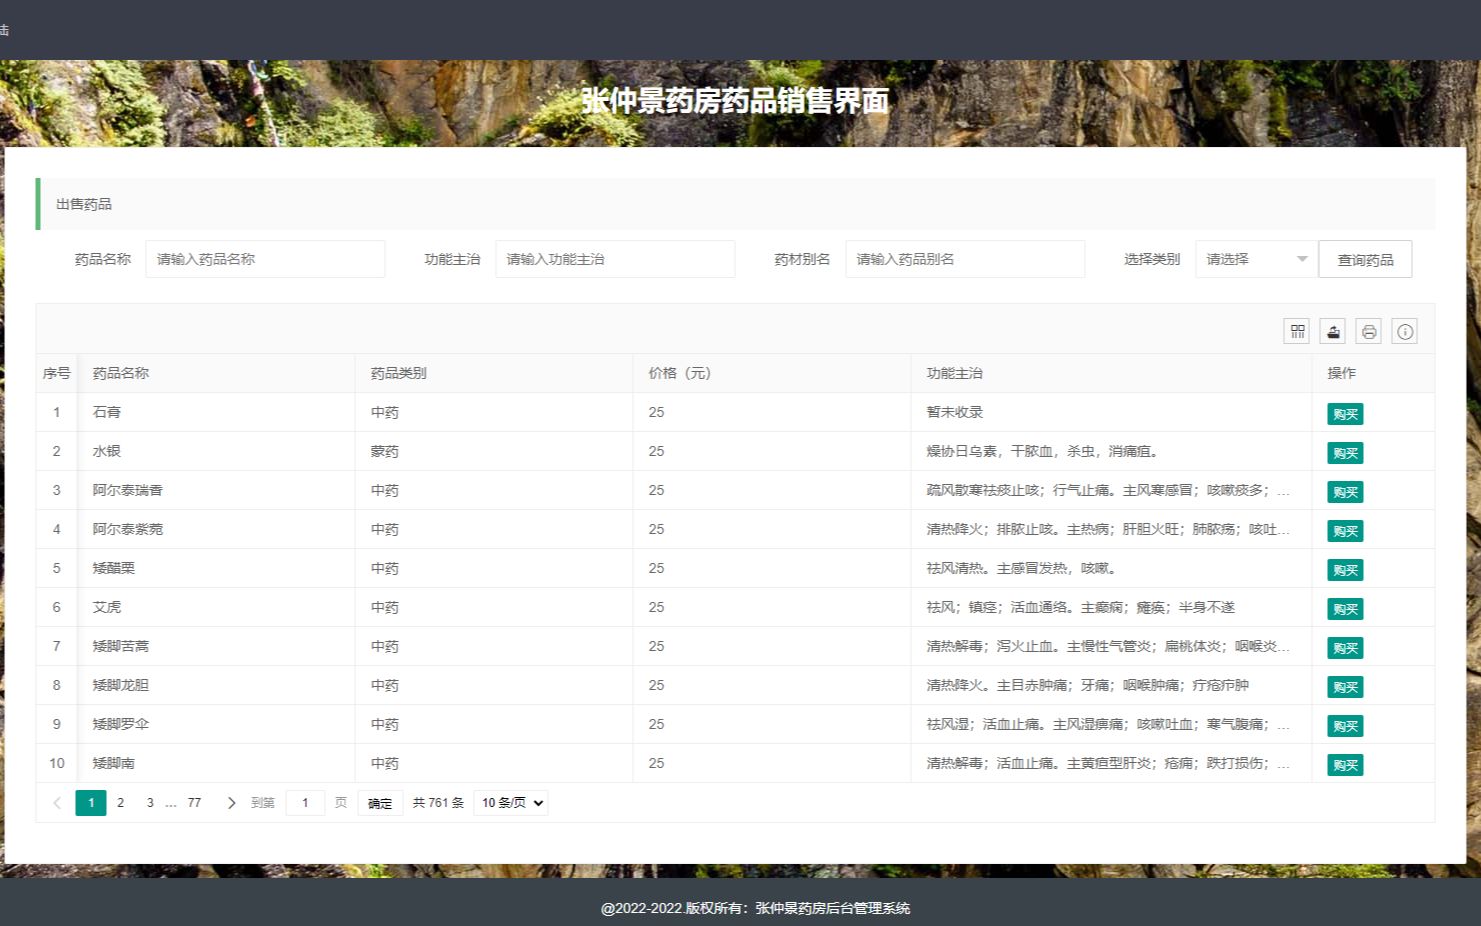Viewport: 1481px width, 926px height.
Task: Click 购买 for 矮脚罗伞
Action: point(1345,726)
